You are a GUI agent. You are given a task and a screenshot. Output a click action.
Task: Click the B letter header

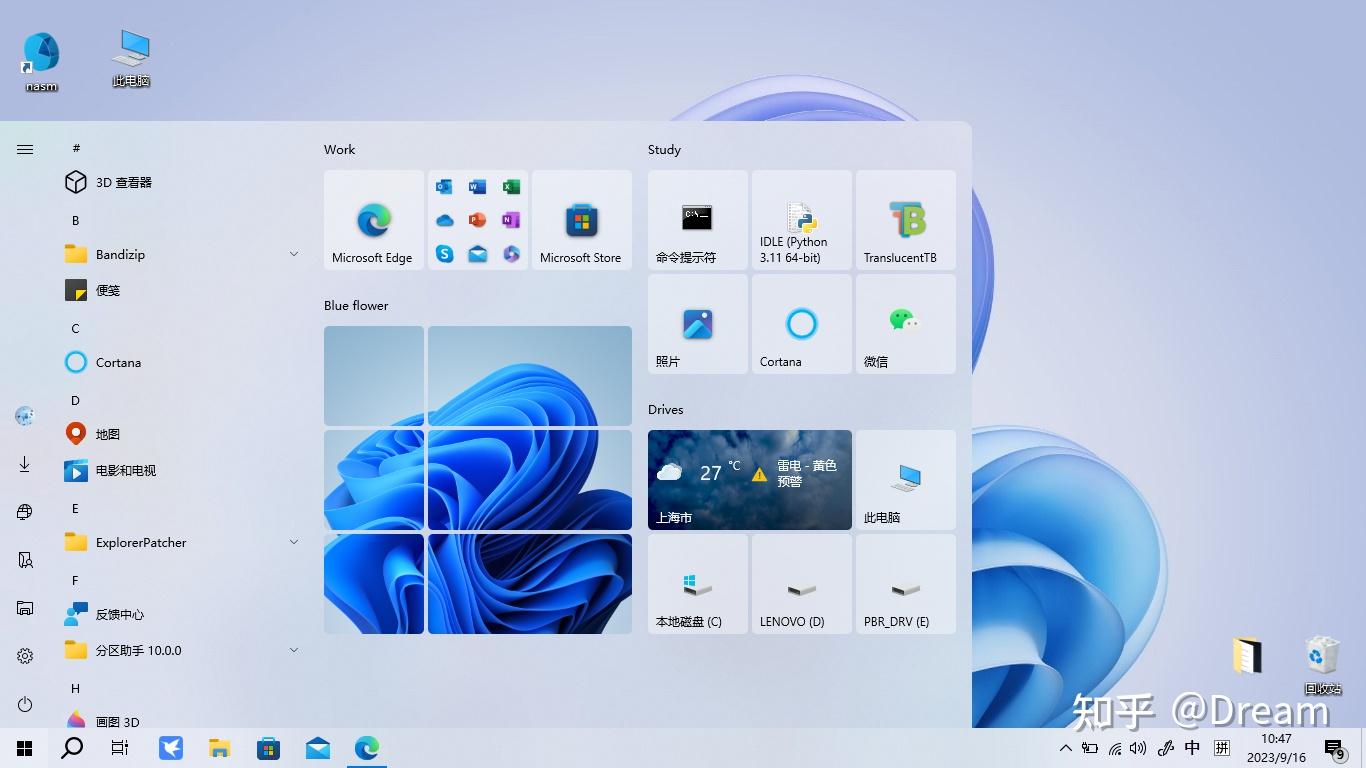pos(76,220)
